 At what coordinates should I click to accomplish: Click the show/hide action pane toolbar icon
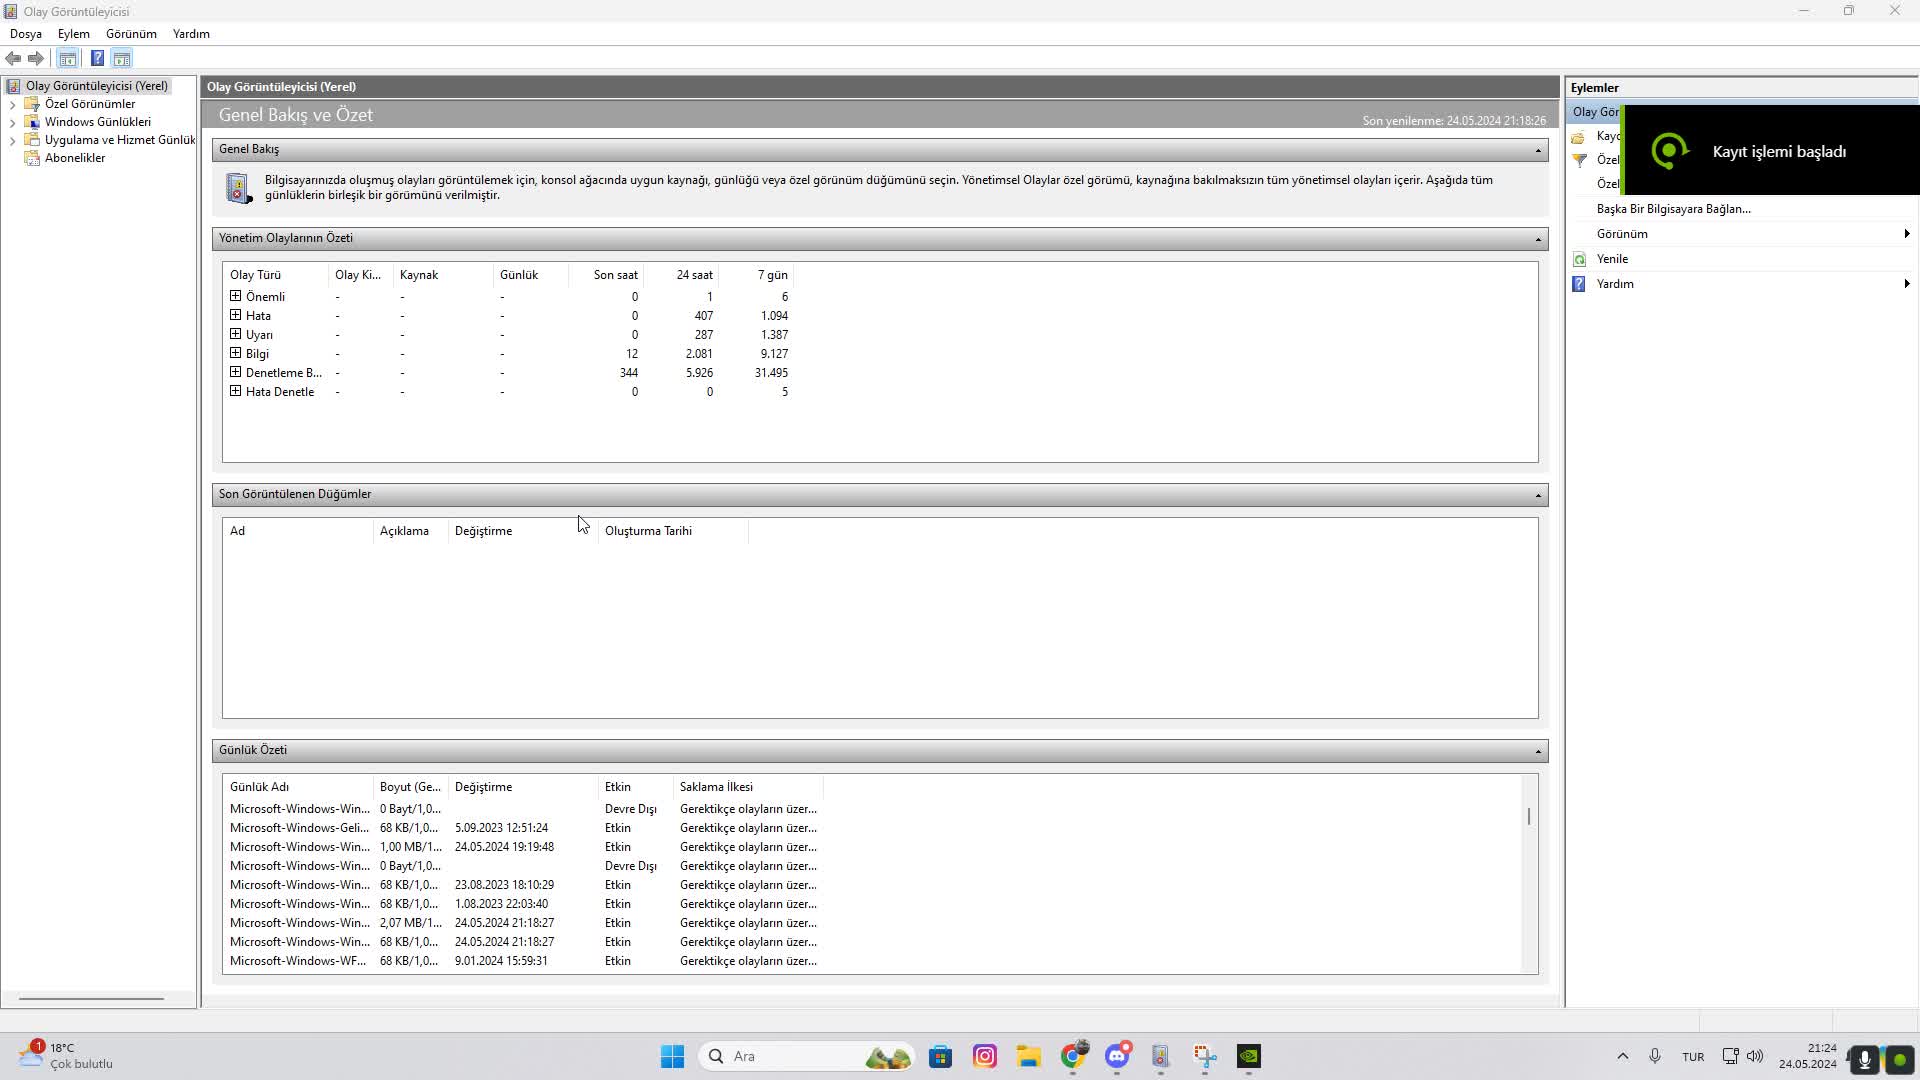tap(121, 59)
